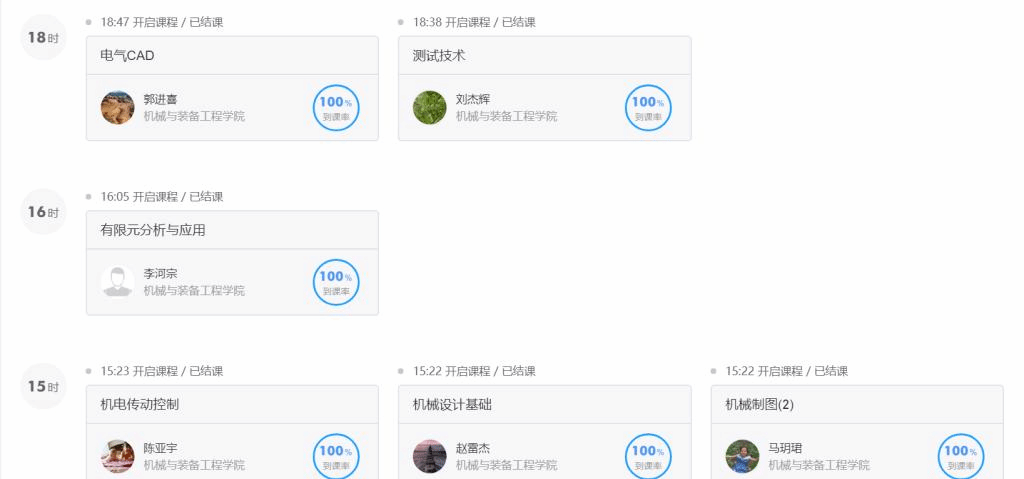
Task: Open the 有限元分析与应用 course
Action: (153, 230)
